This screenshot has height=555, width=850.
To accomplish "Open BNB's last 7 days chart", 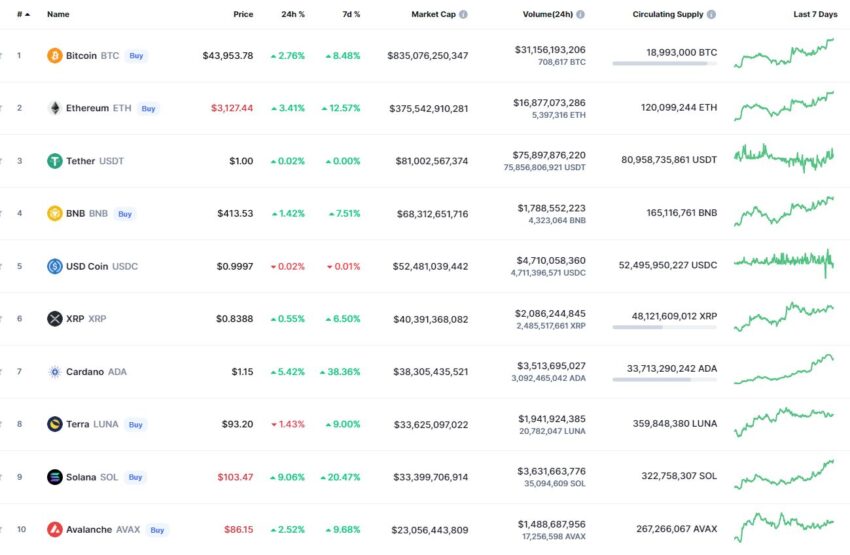I will [784, 211].
